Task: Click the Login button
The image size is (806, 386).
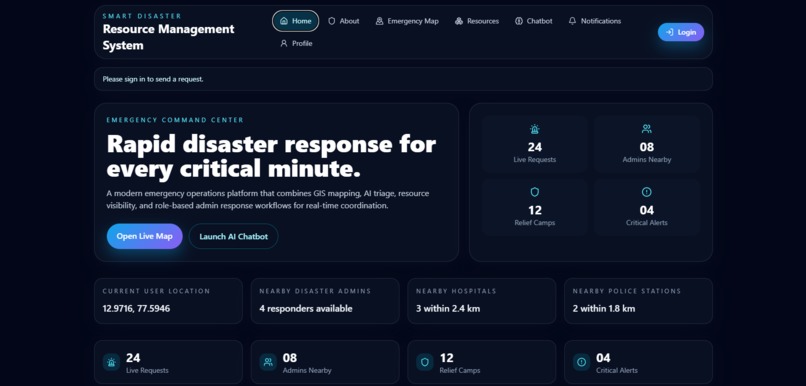Action: tap(681, 32)
